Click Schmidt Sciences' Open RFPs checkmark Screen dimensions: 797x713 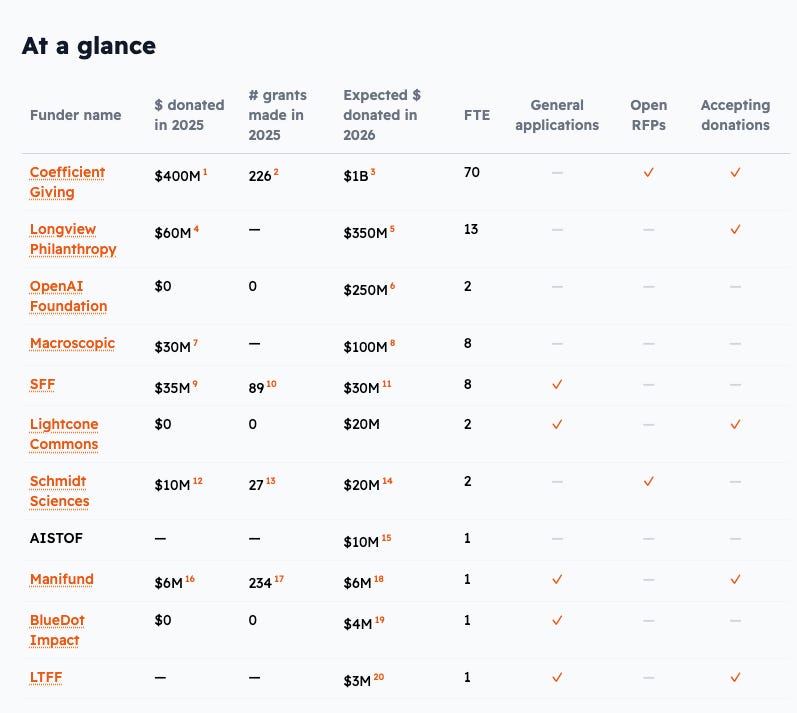pyautogui.click(x=649, y=482)
